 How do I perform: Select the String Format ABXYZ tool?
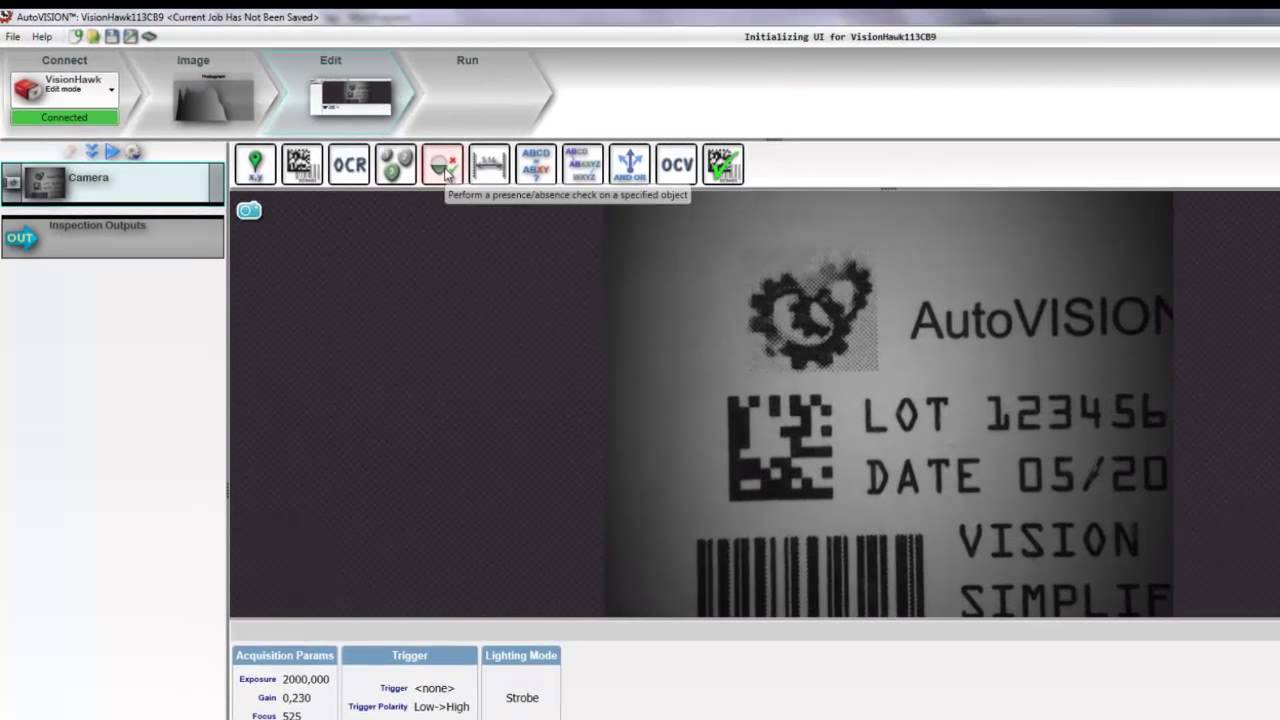point(583,164)
